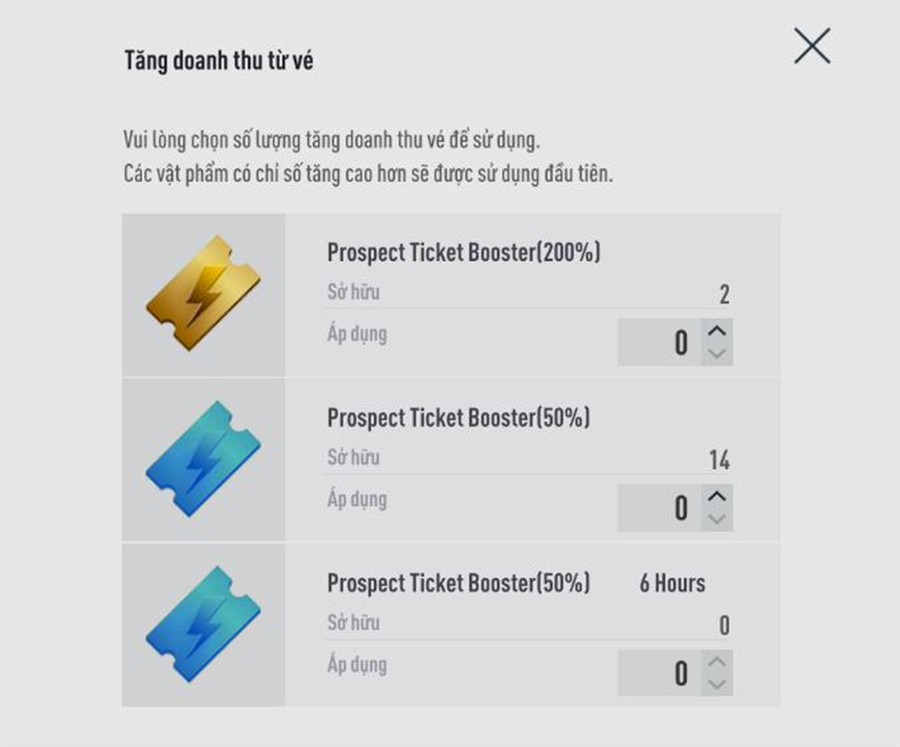
Task: Click the Prospect Ticket Booster(200%) title
Action: pos(464,253)
